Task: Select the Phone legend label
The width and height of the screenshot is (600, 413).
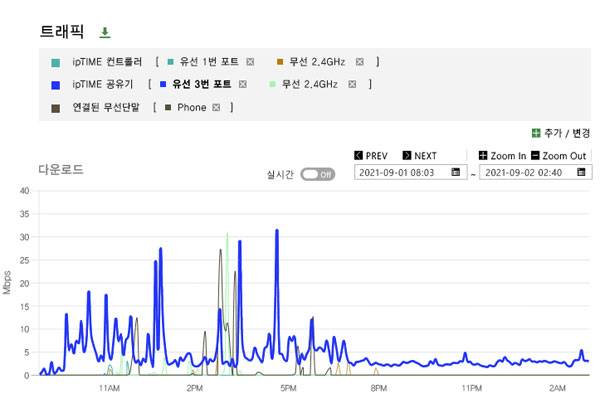Action: (x=191, y=107)
